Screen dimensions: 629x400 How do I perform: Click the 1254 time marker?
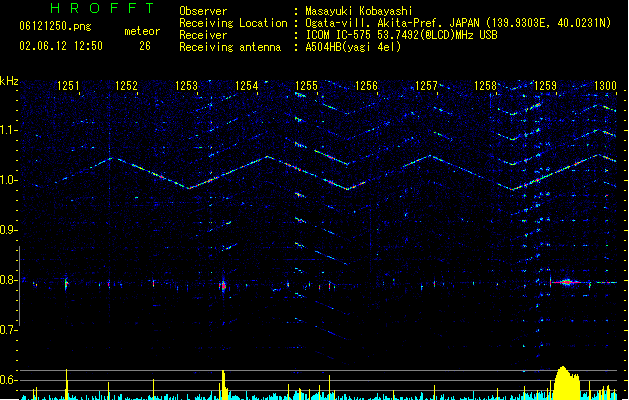[246, 85]
